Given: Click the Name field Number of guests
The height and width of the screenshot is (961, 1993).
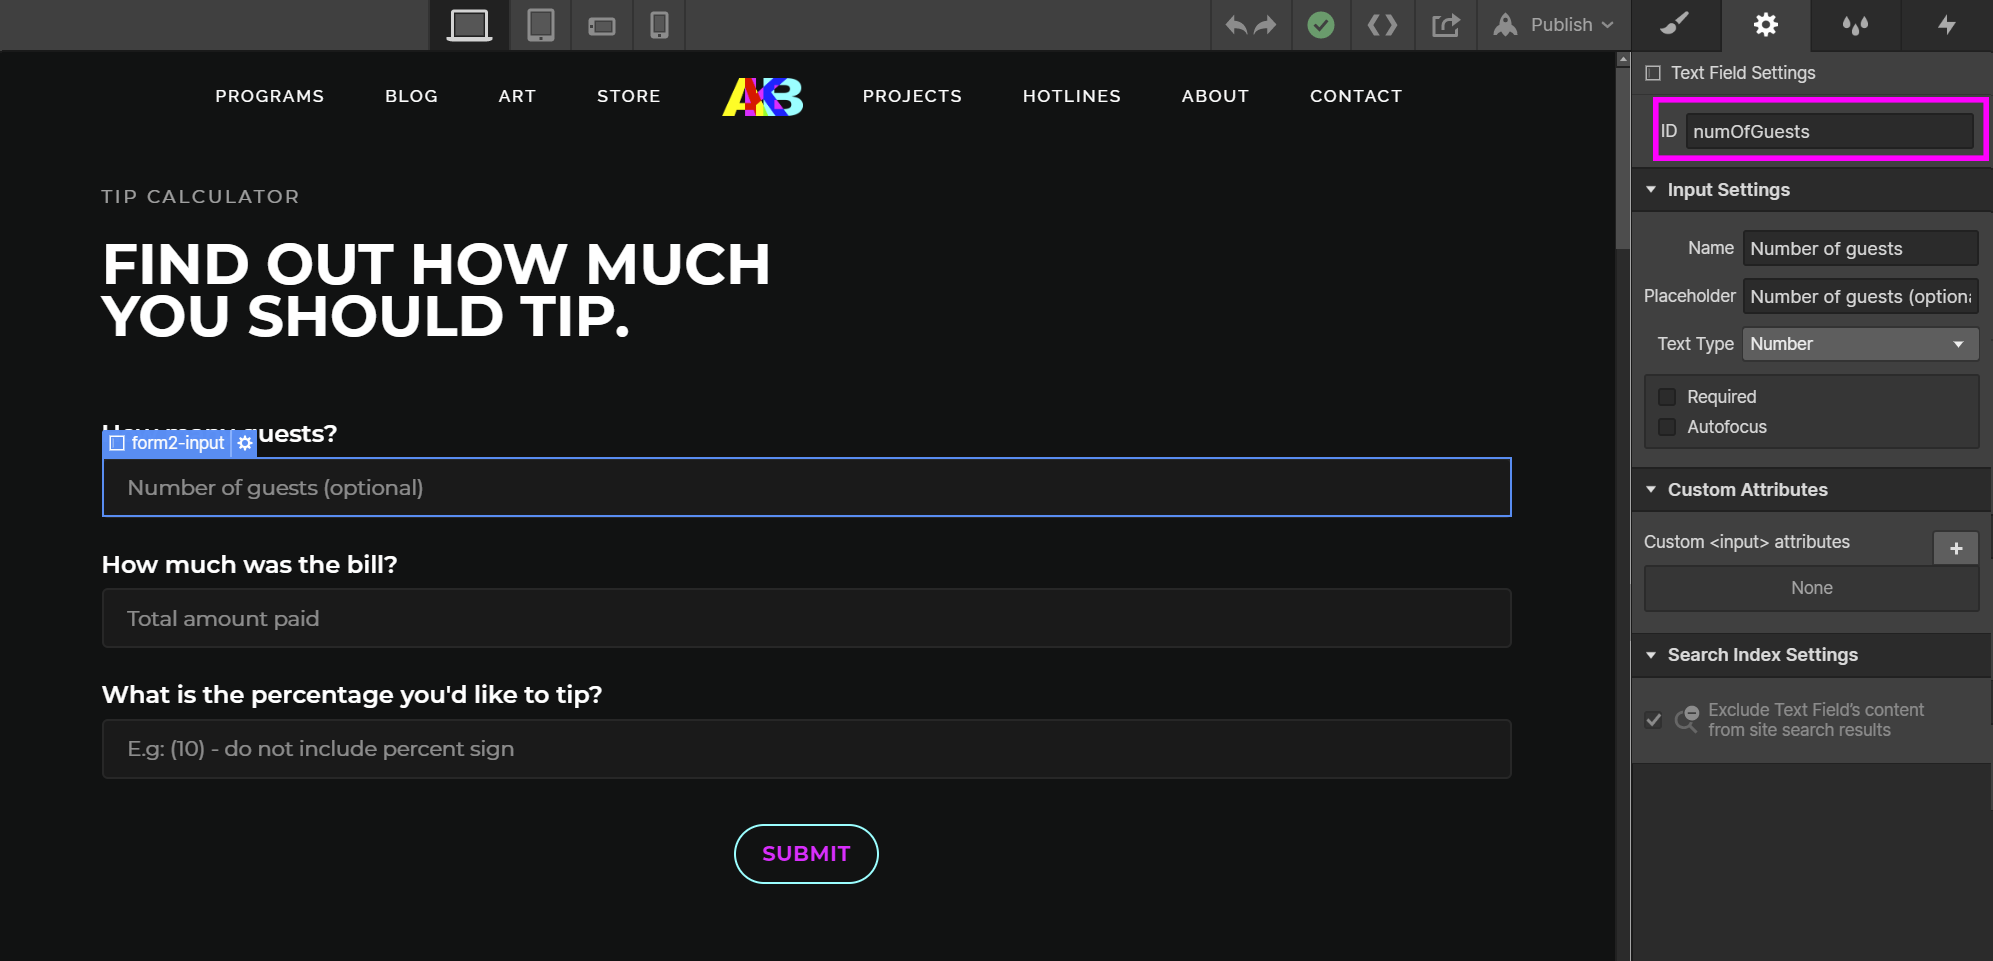Looking at the screenshot, I should click(x=1860, y=248).
